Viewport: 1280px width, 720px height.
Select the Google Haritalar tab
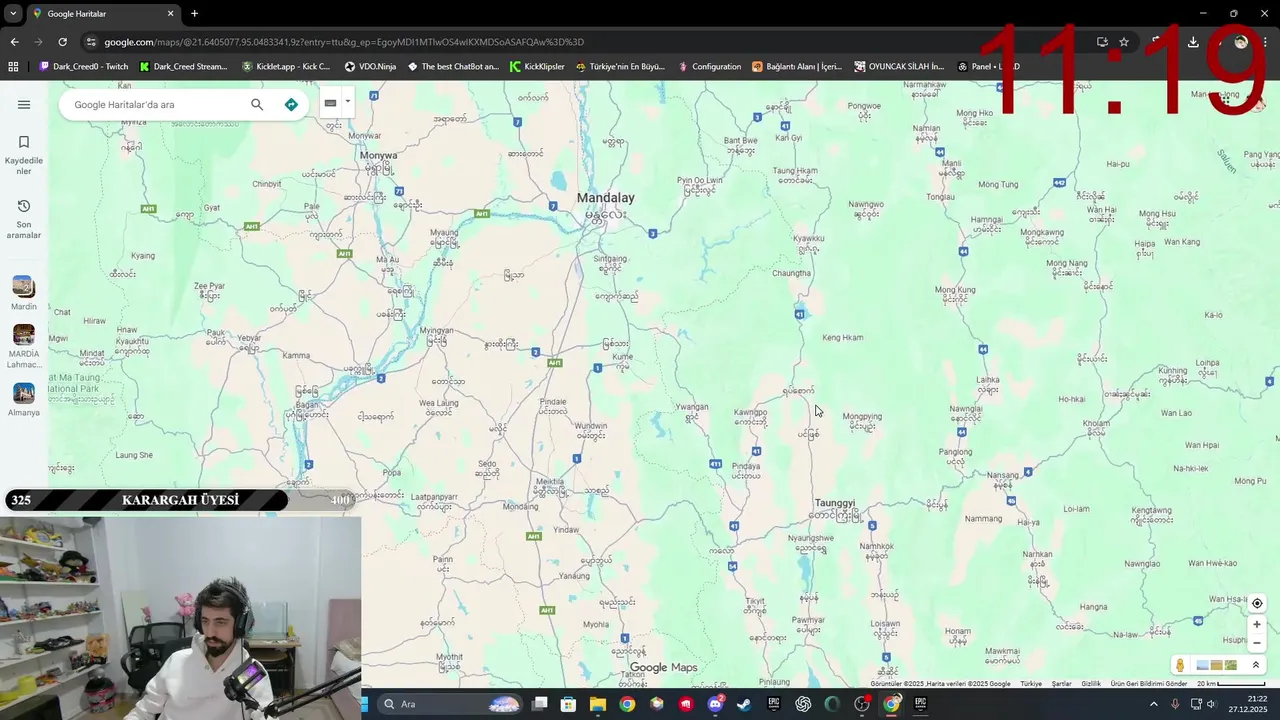click(103, 14)
